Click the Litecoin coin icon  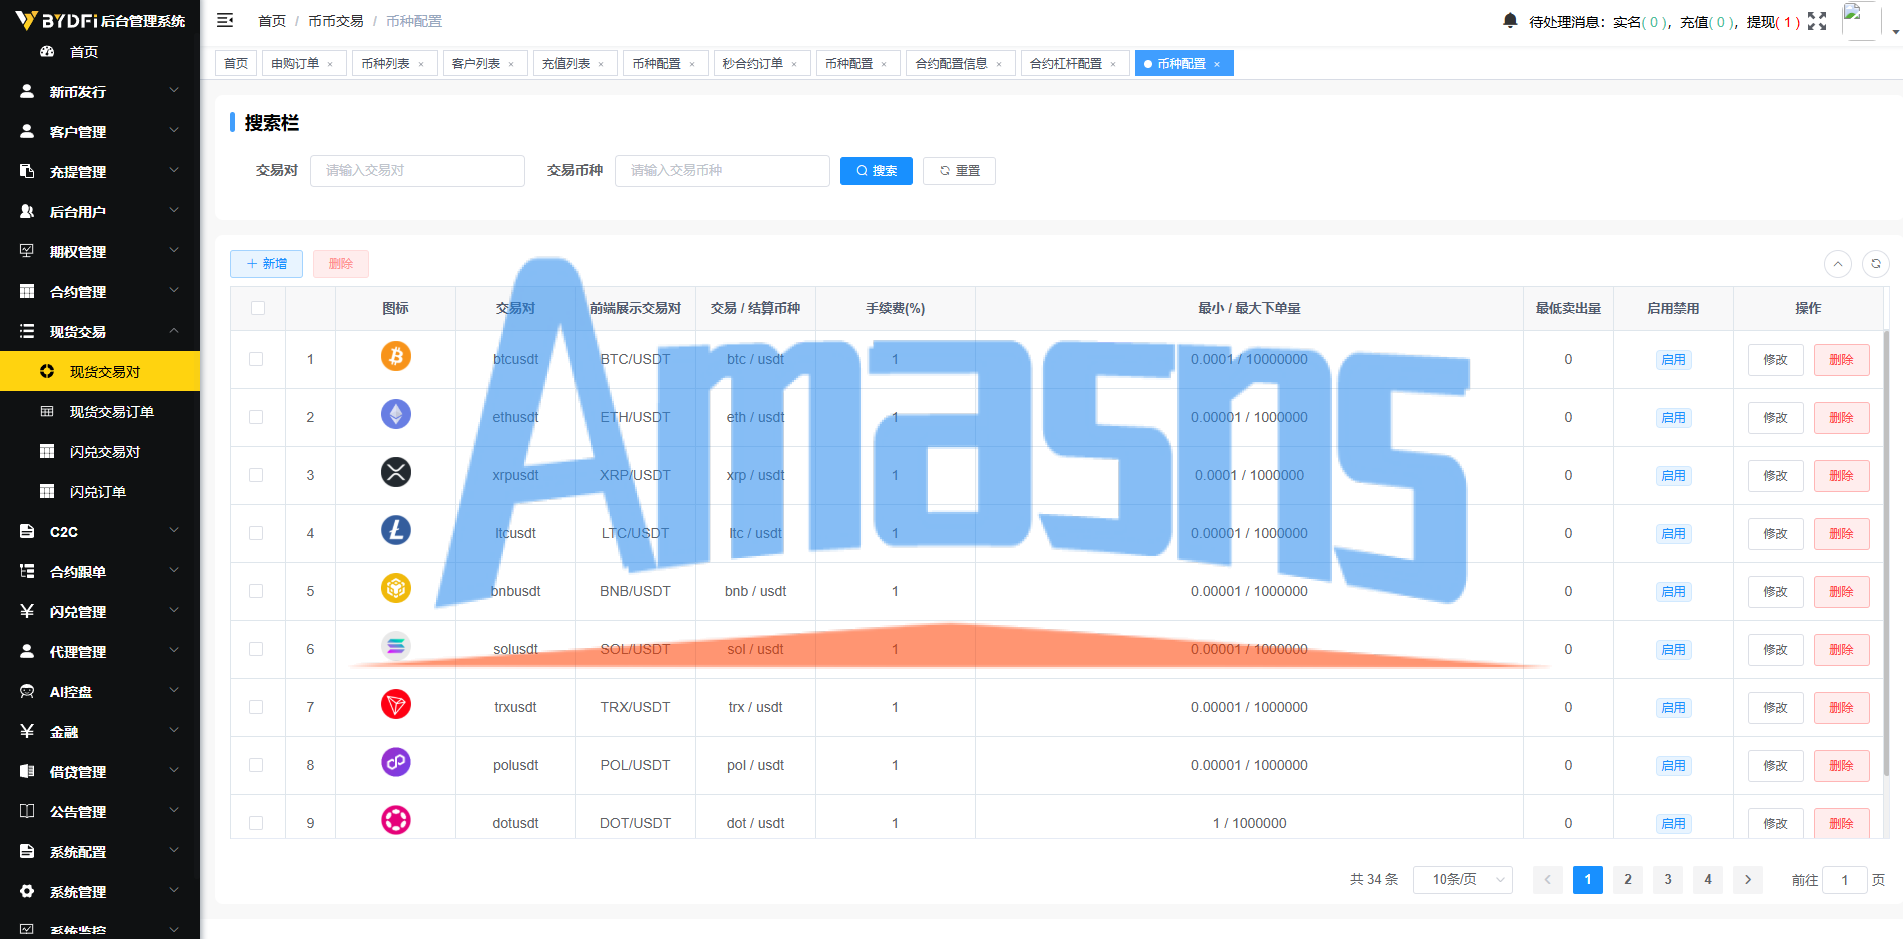point(396,530)
